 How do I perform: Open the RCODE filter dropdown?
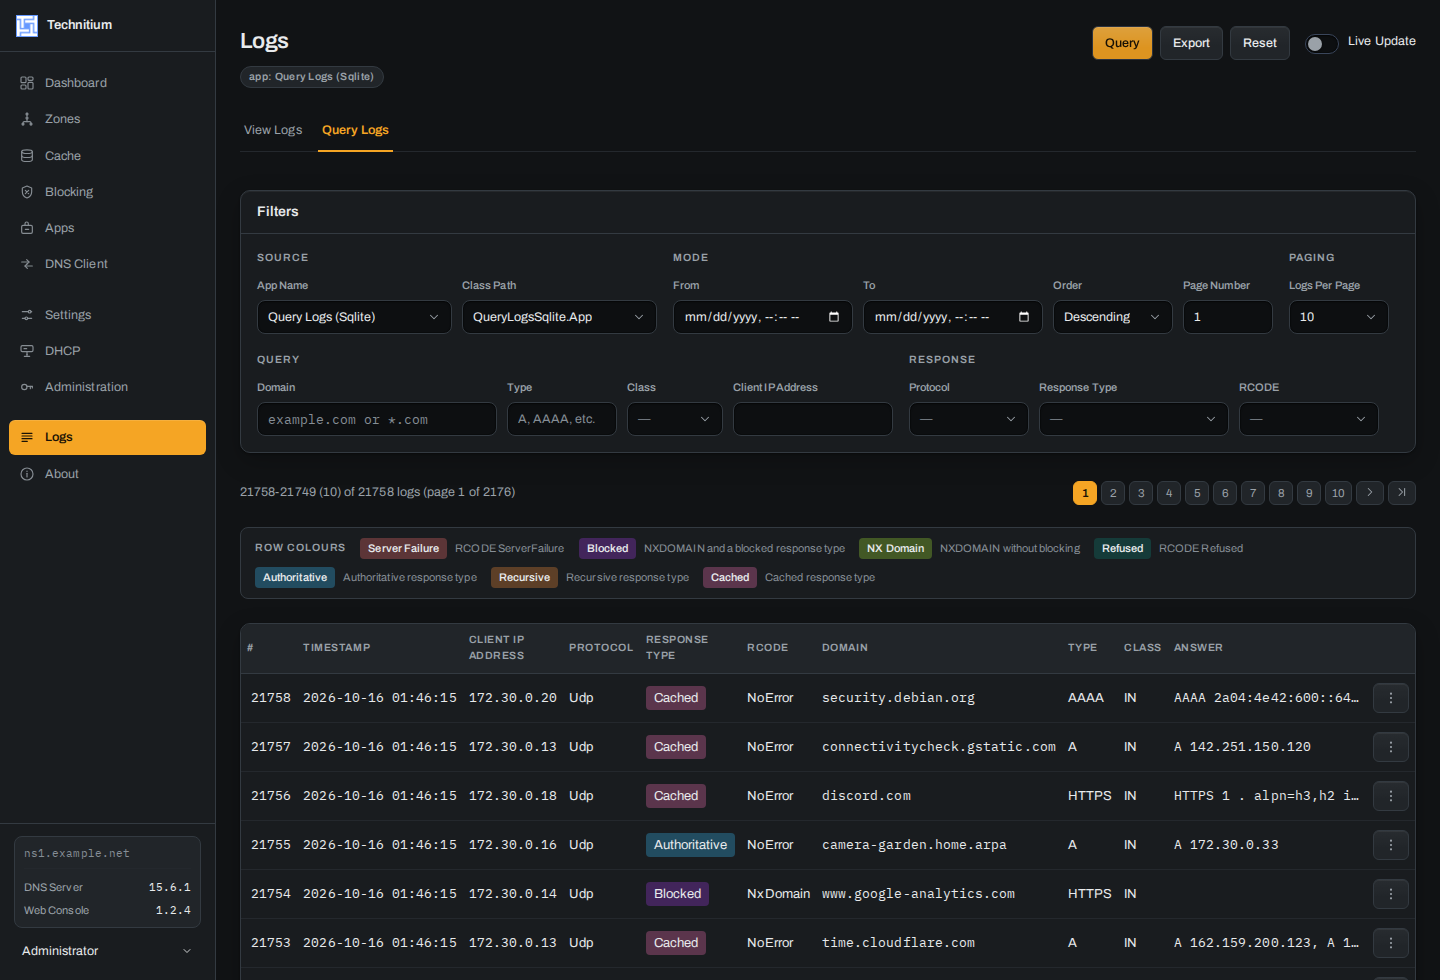coord(1308,419)
